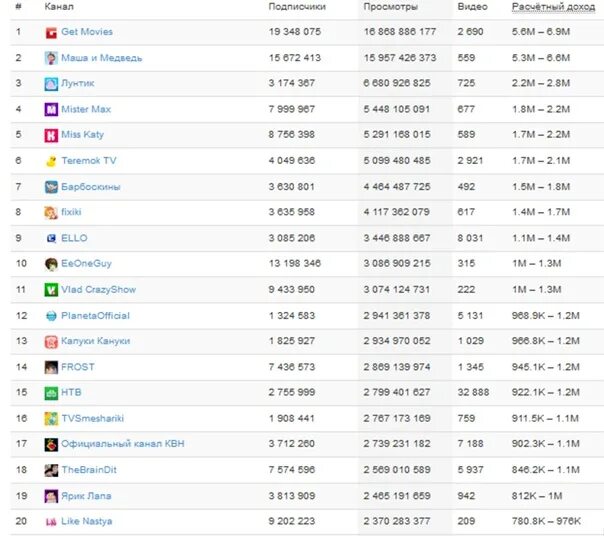This screenshot has width=604, height=536.
Task: Select subscriber count 9 433 950
Action: [292, 289]
